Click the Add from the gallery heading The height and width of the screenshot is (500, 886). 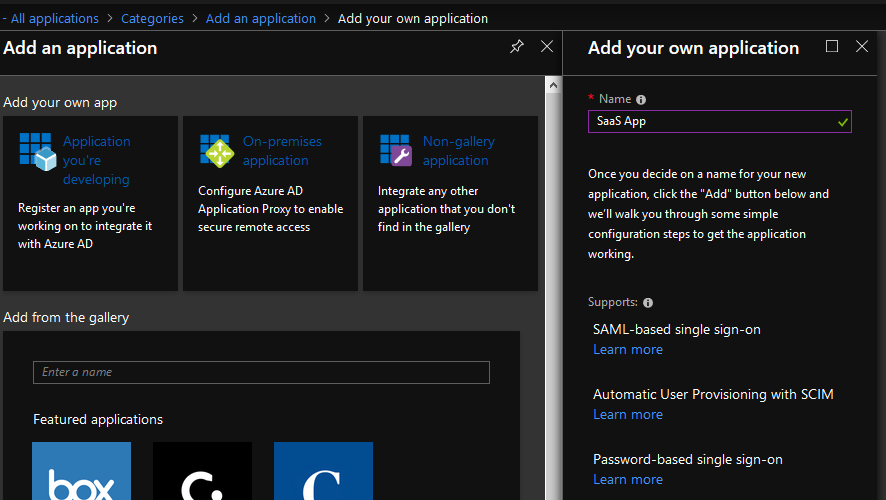[66, 318]
